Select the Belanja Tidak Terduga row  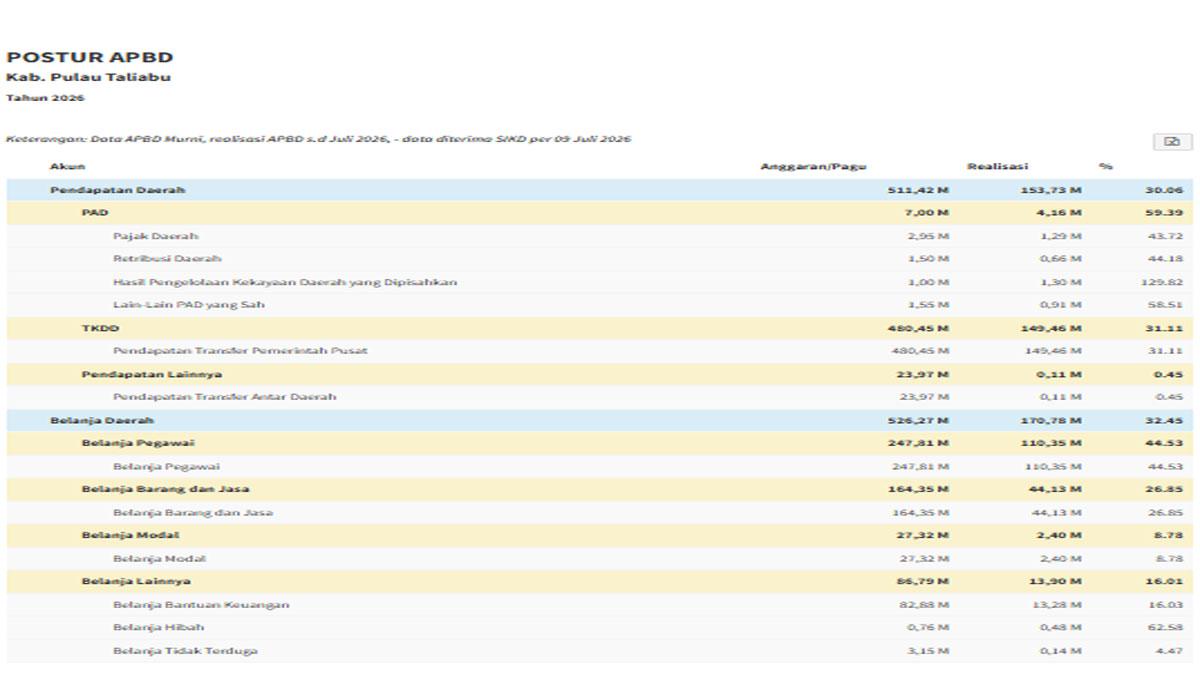(x=600, y=650)
